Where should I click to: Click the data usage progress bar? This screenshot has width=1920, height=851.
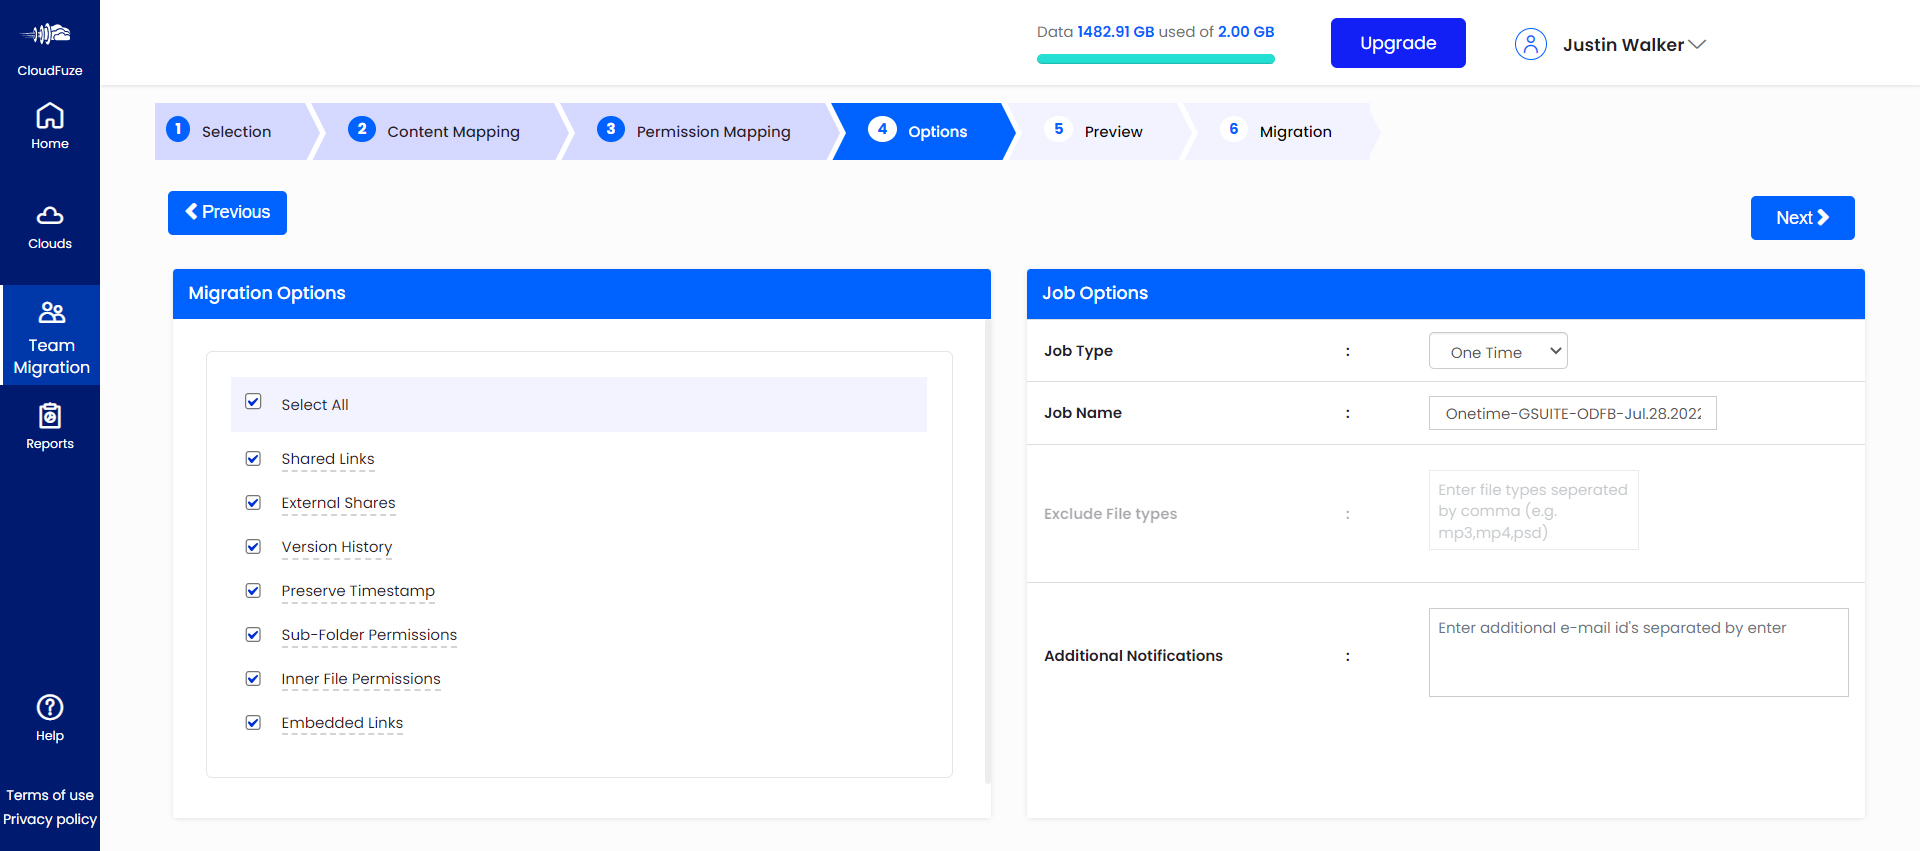tap(1155, 59)
